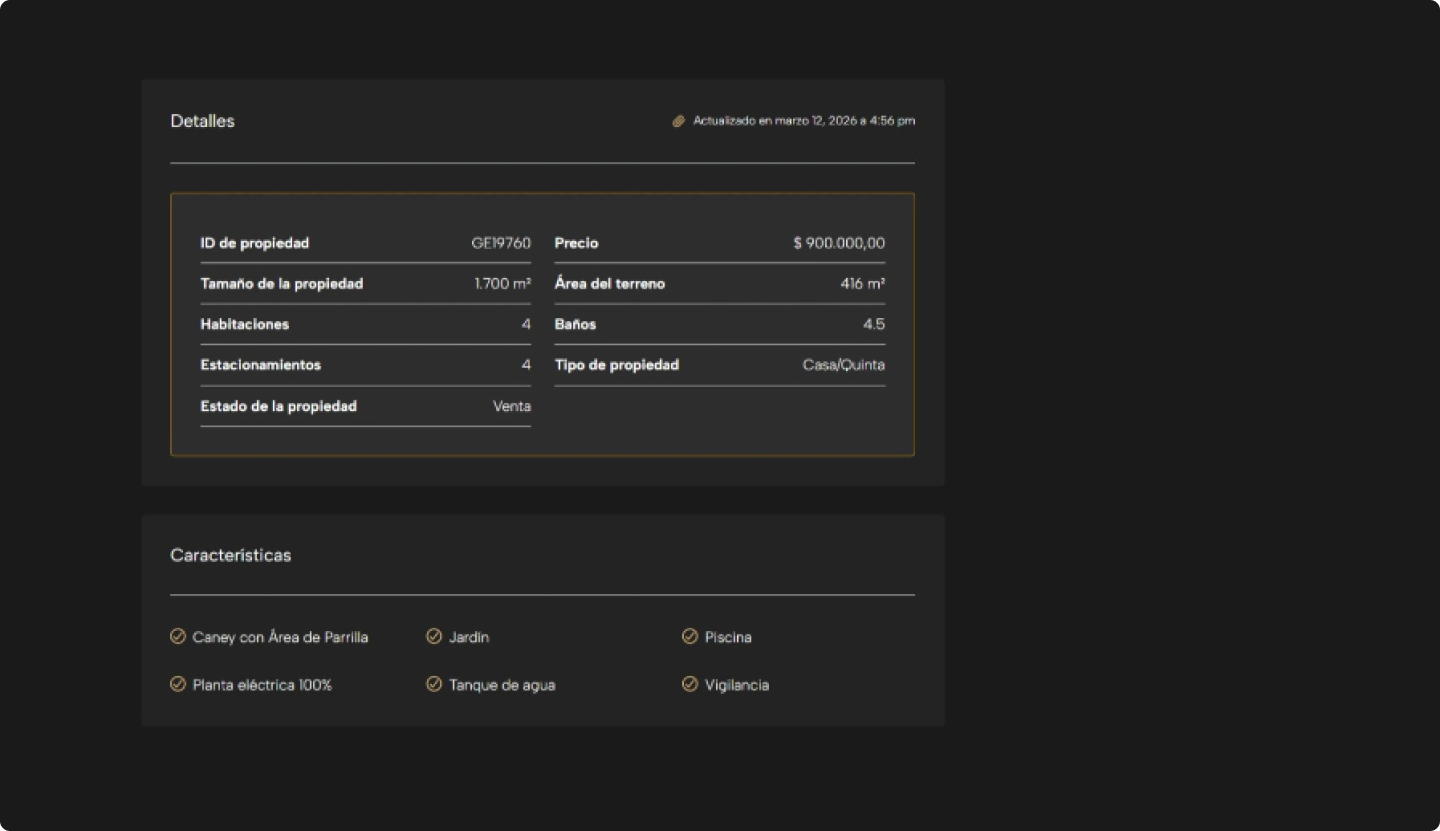Select the Baños value 4.5
This screenshot has height=831, width=1440.
(874, 324)
